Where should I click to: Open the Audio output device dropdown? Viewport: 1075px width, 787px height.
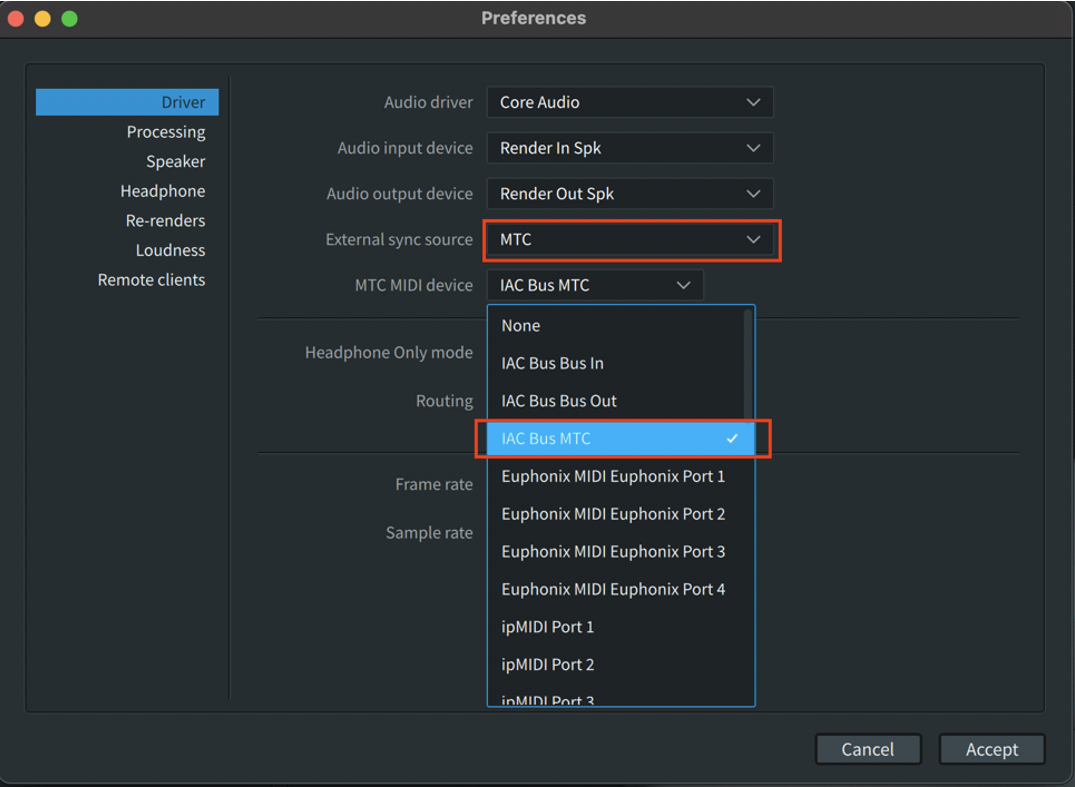629,194
